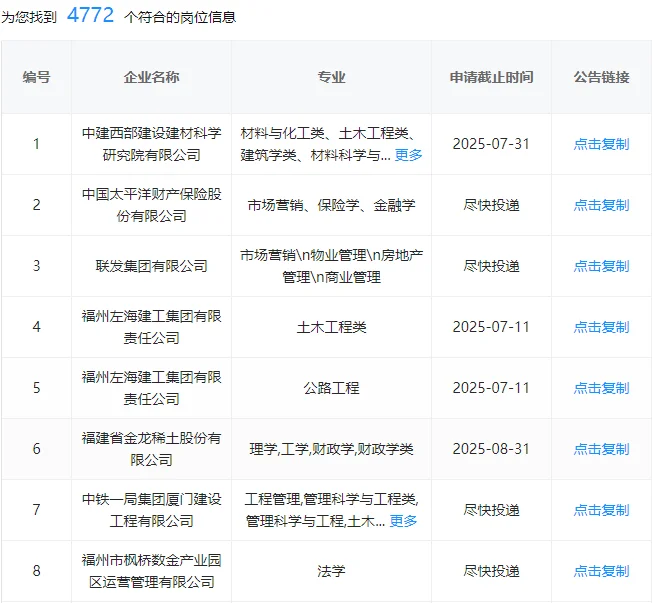Click row number 1

click(37, 144)
